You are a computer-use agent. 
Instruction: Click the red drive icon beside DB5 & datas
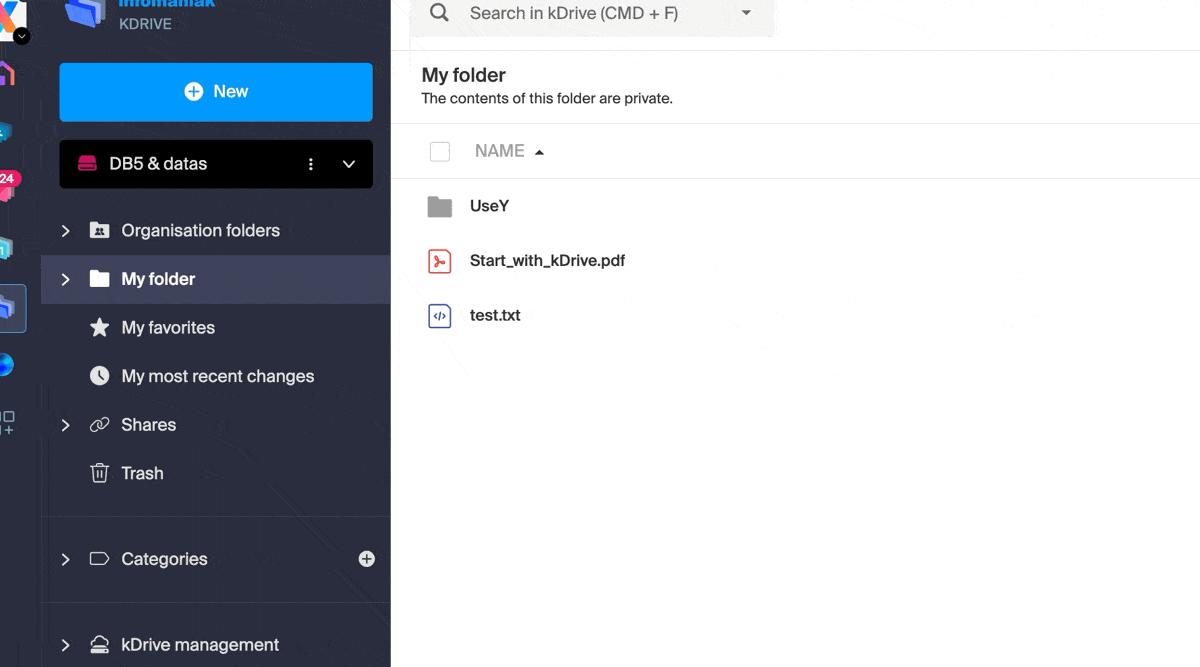88,164
